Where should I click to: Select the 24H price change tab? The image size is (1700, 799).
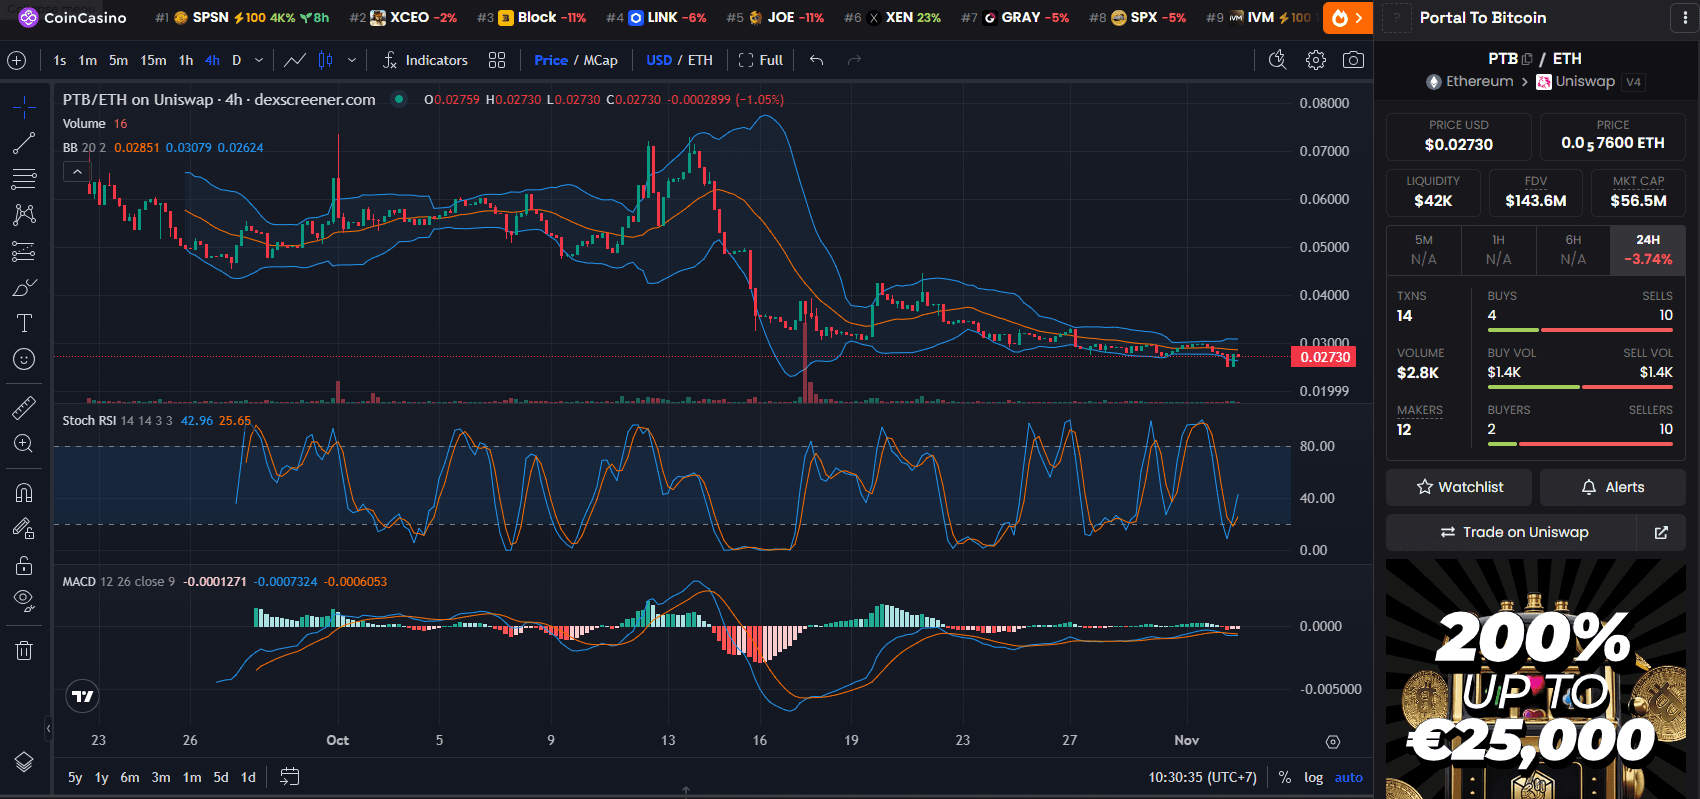[x=1648, y=250]
